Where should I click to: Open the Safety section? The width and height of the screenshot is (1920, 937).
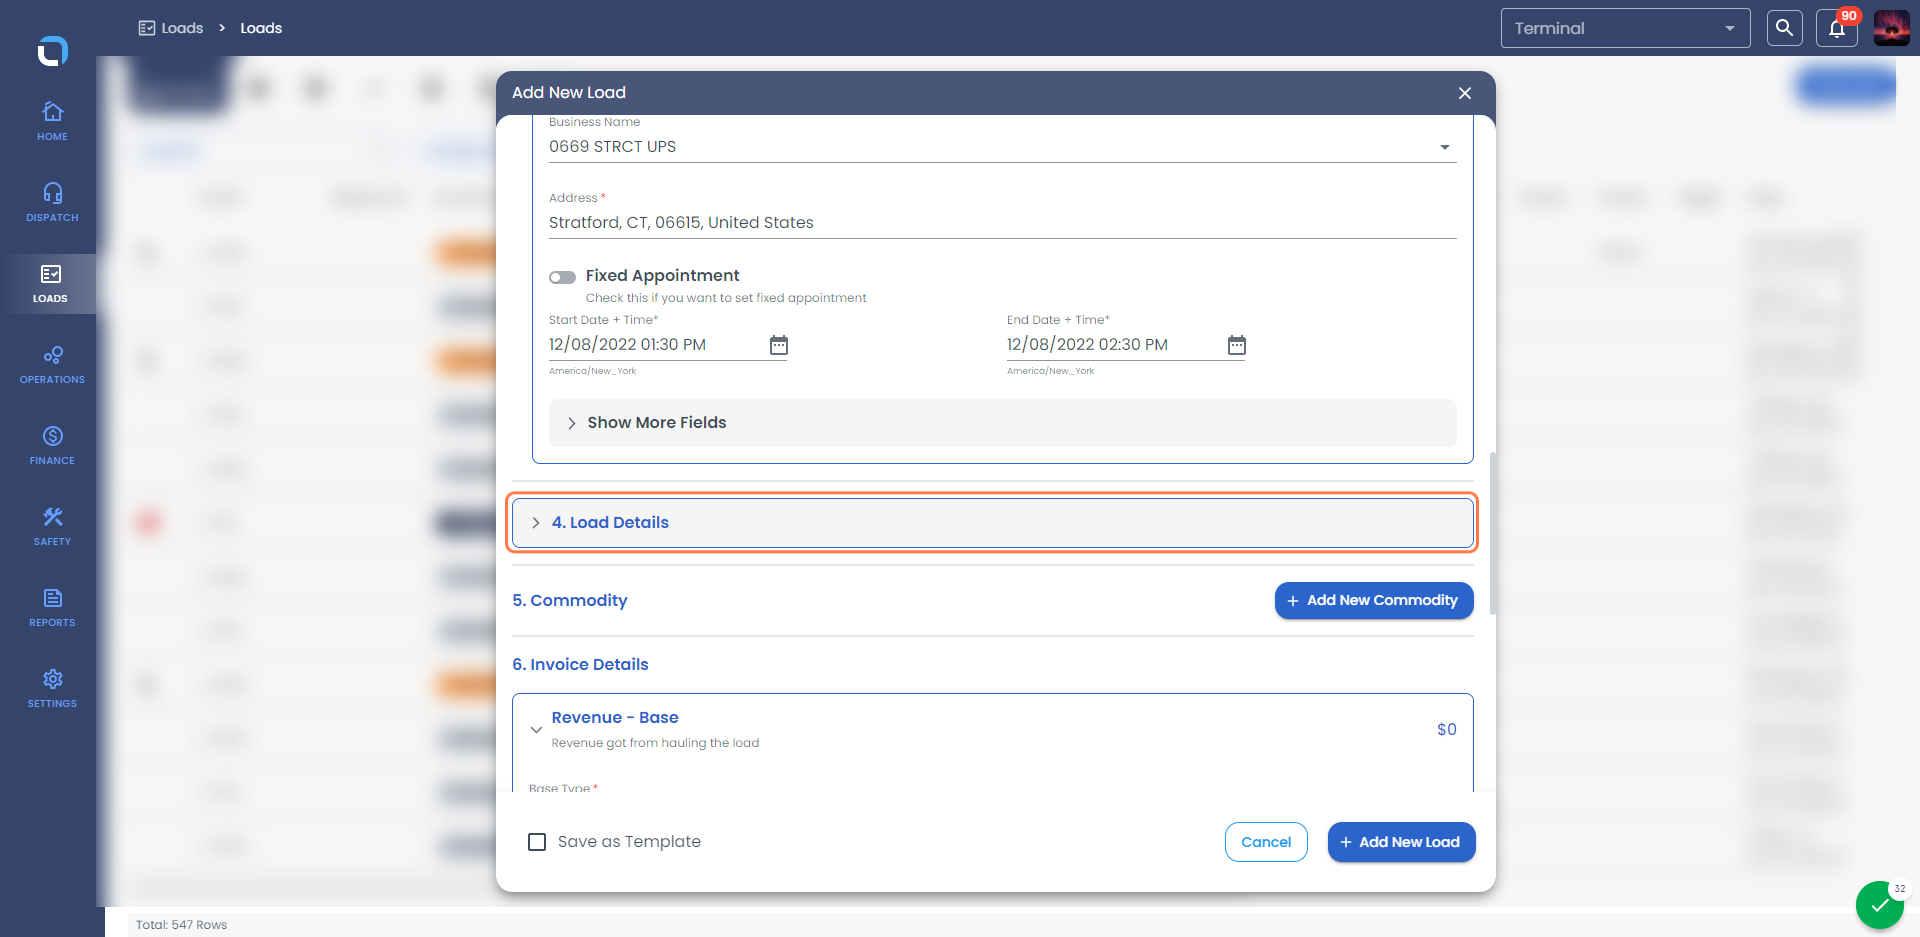[x=52, y=526]
